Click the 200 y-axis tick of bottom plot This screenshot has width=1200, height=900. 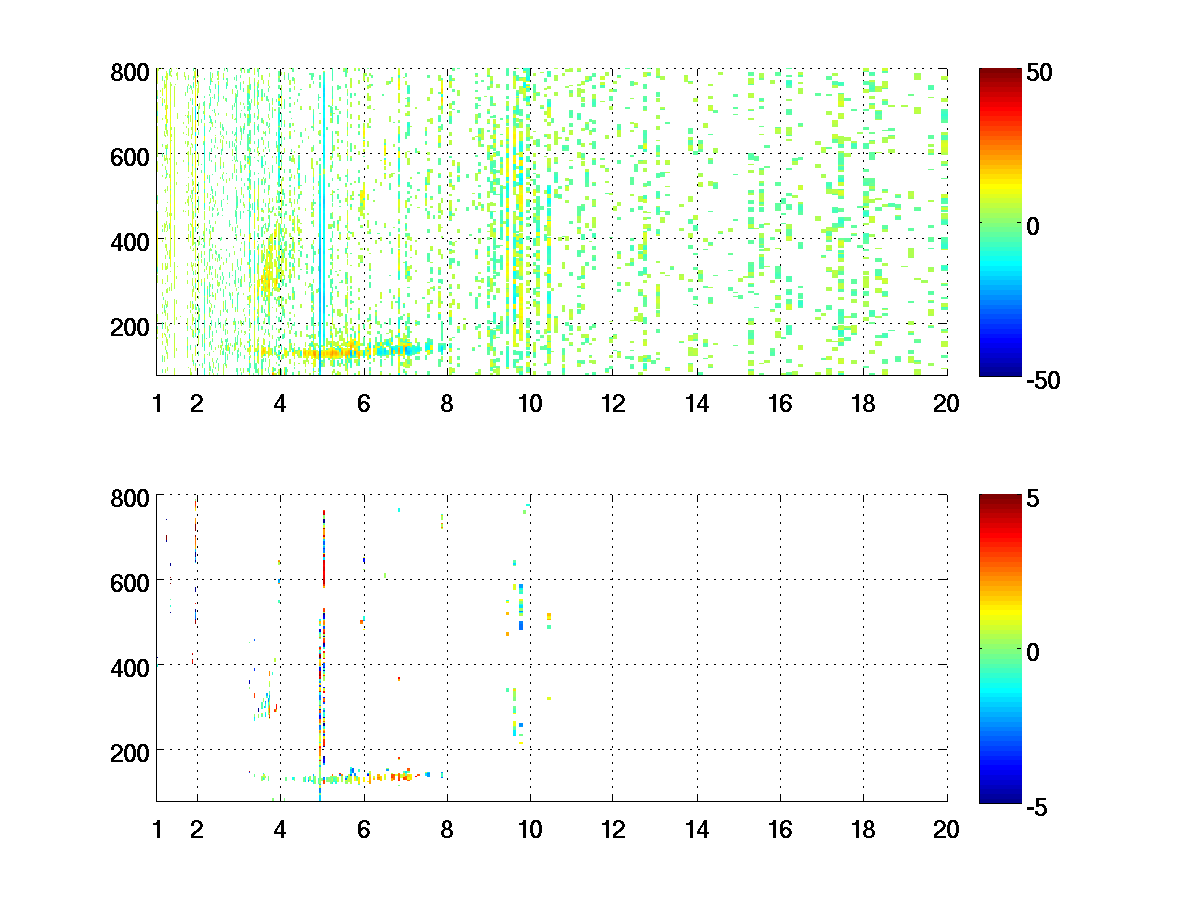click(130, 751)
